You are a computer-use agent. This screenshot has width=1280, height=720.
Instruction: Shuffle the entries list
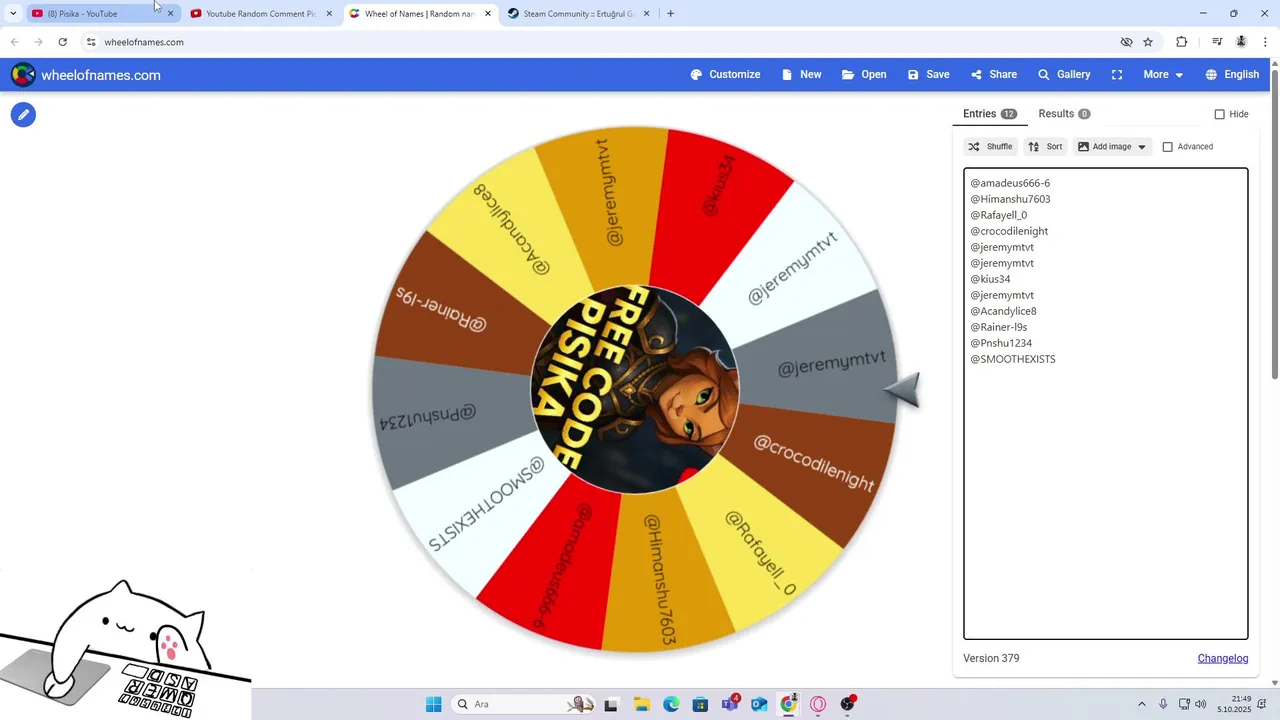[x=990, y=147]
